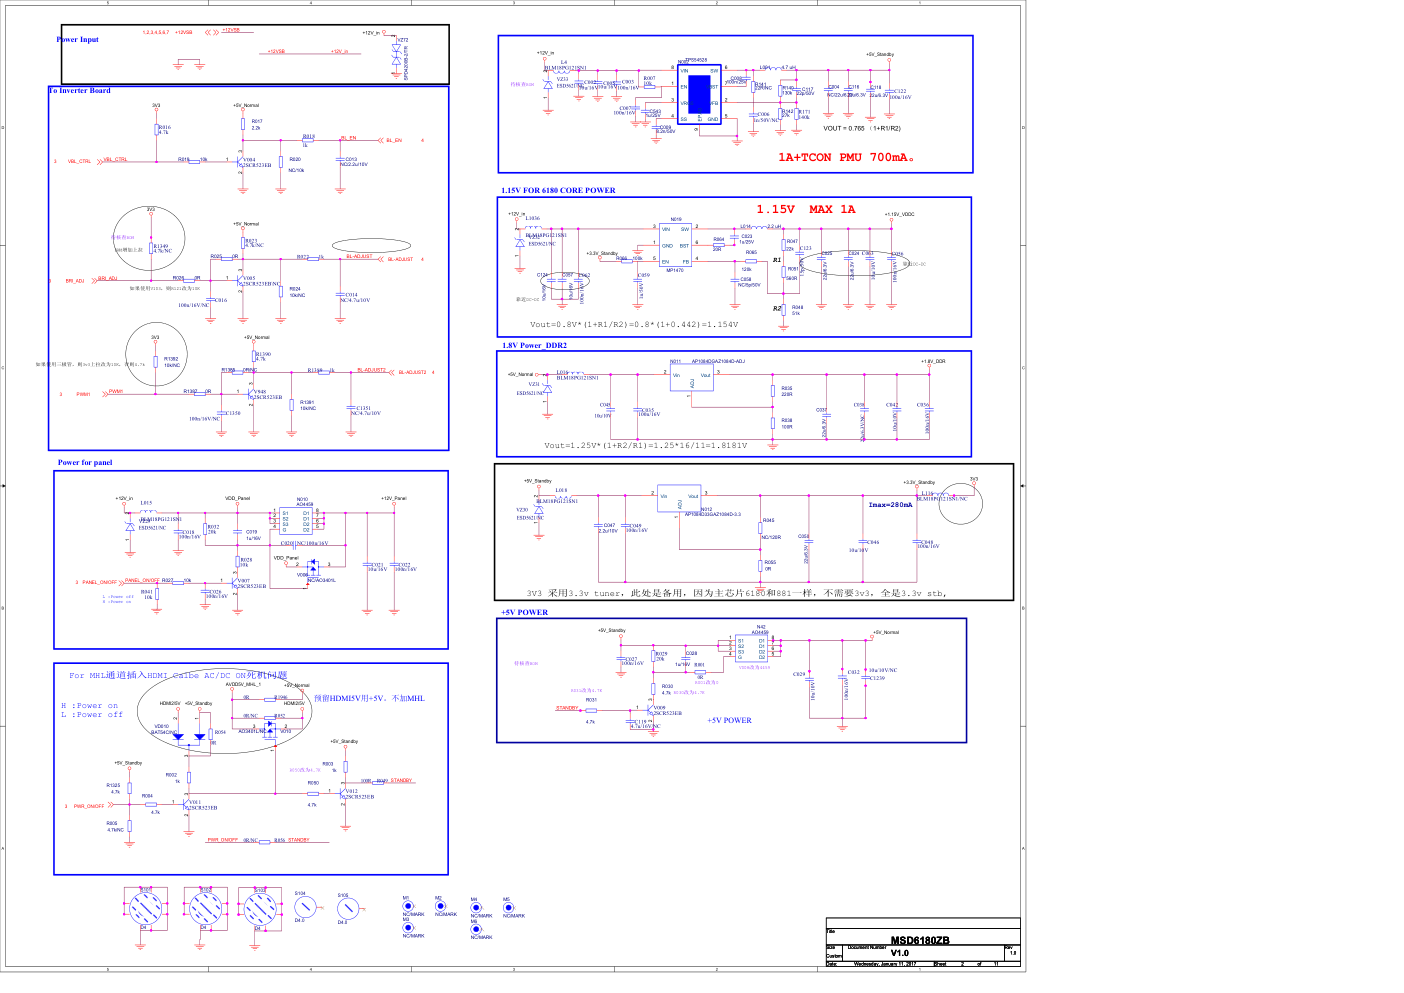Click the S104 circular symbol
The image size is (1404, 993).
(x=304, y=907)
